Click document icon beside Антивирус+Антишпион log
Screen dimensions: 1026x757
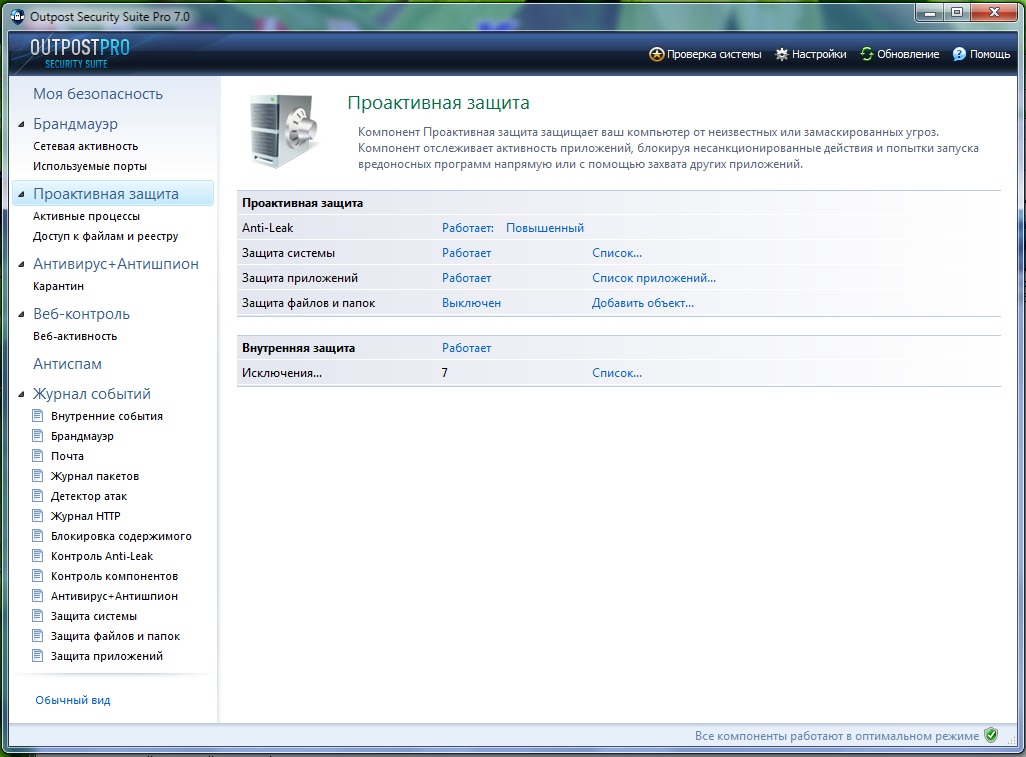pyautogui.click(x=38, y=595)
